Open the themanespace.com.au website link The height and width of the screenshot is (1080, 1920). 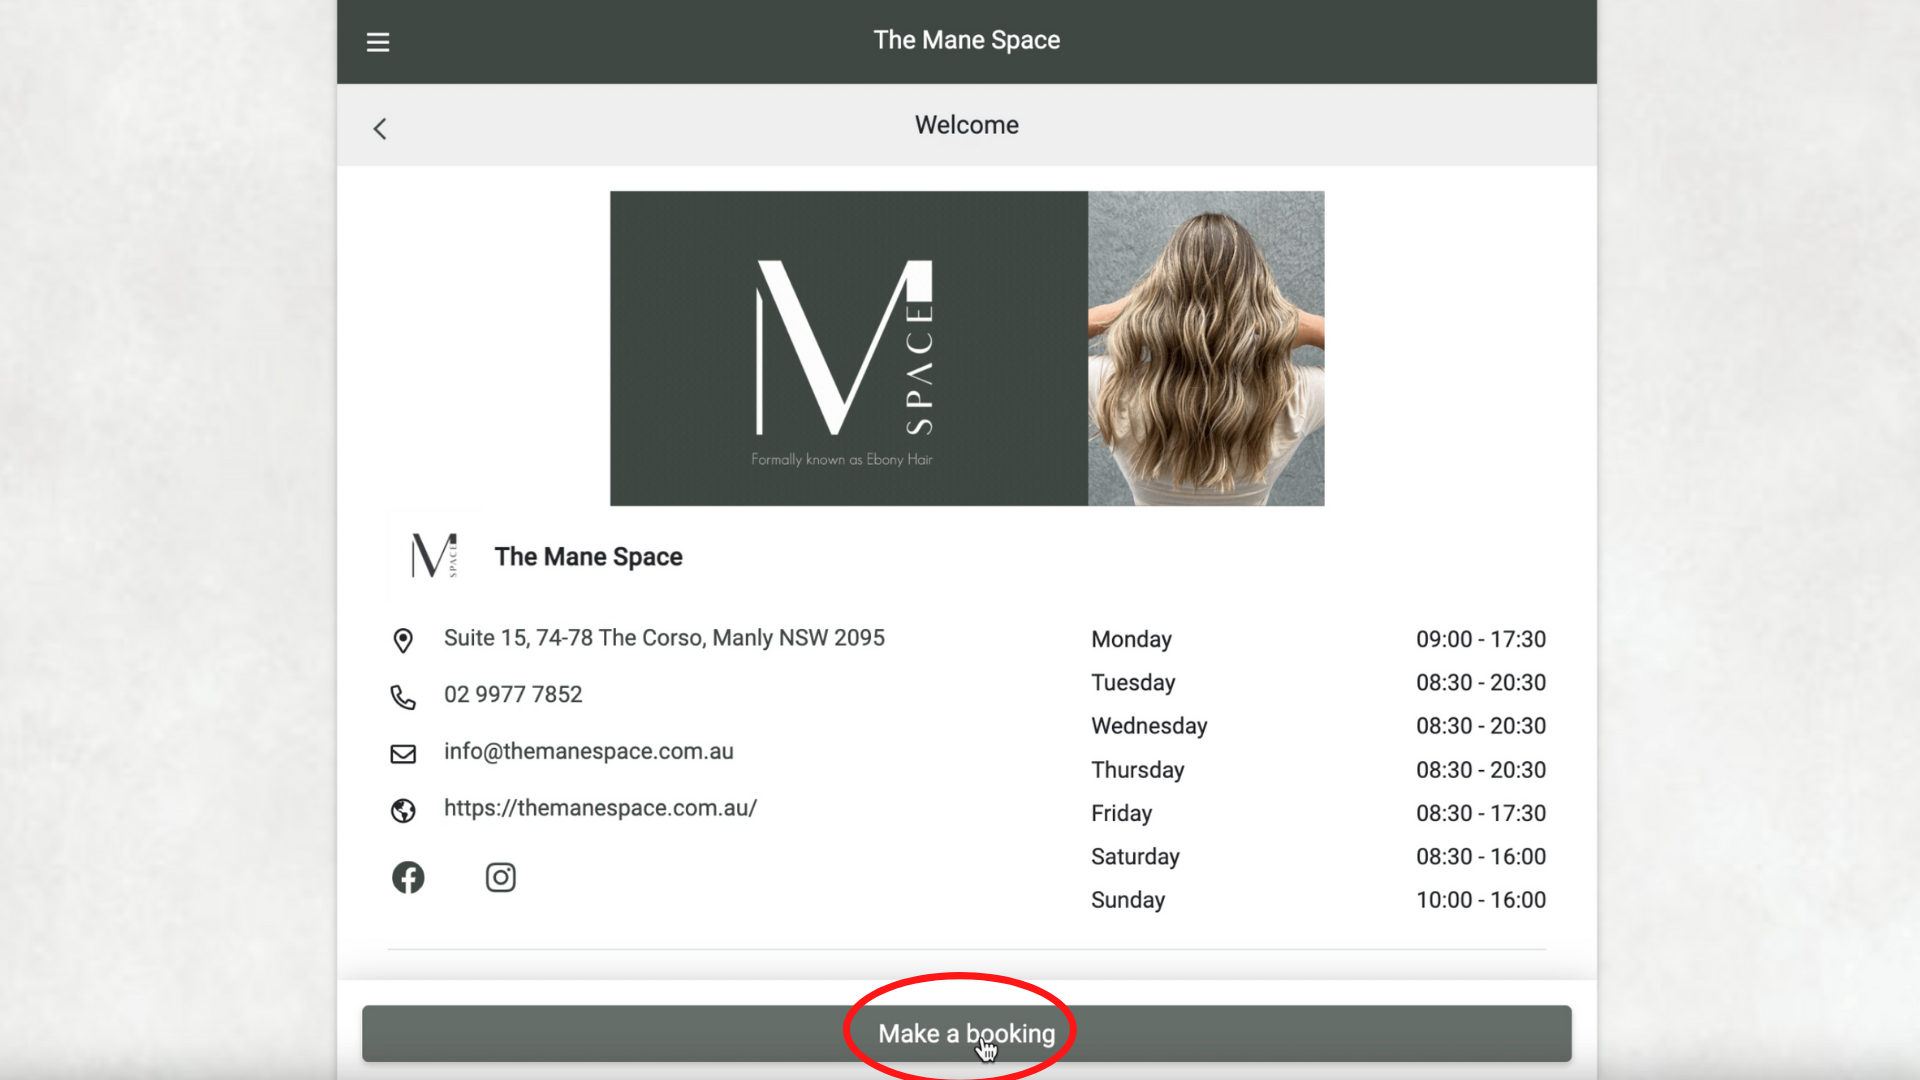pyautogui.click(x=600, y=808)
